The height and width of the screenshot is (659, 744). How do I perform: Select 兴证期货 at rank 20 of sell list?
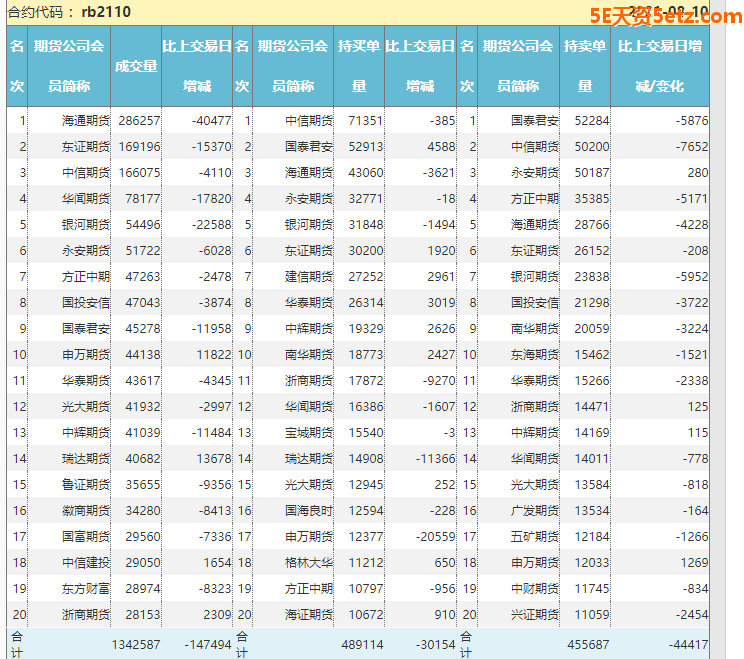pos(535,614)
